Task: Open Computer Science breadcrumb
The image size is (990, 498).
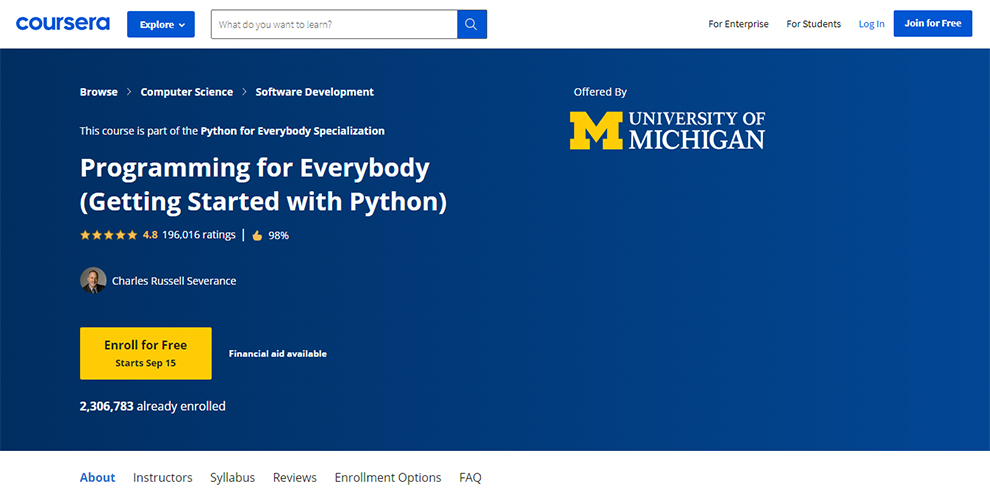Action: [x=186, y=92]
